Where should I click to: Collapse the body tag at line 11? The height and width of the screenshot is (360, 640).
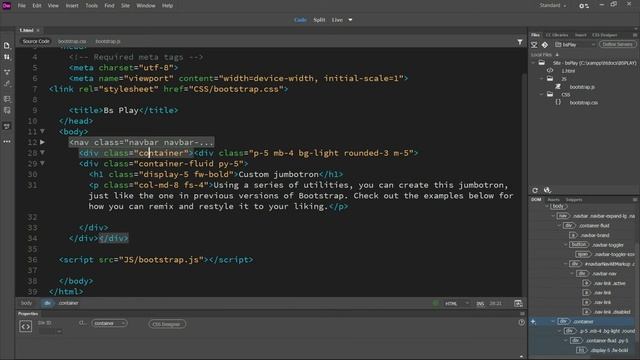[42, 131]
